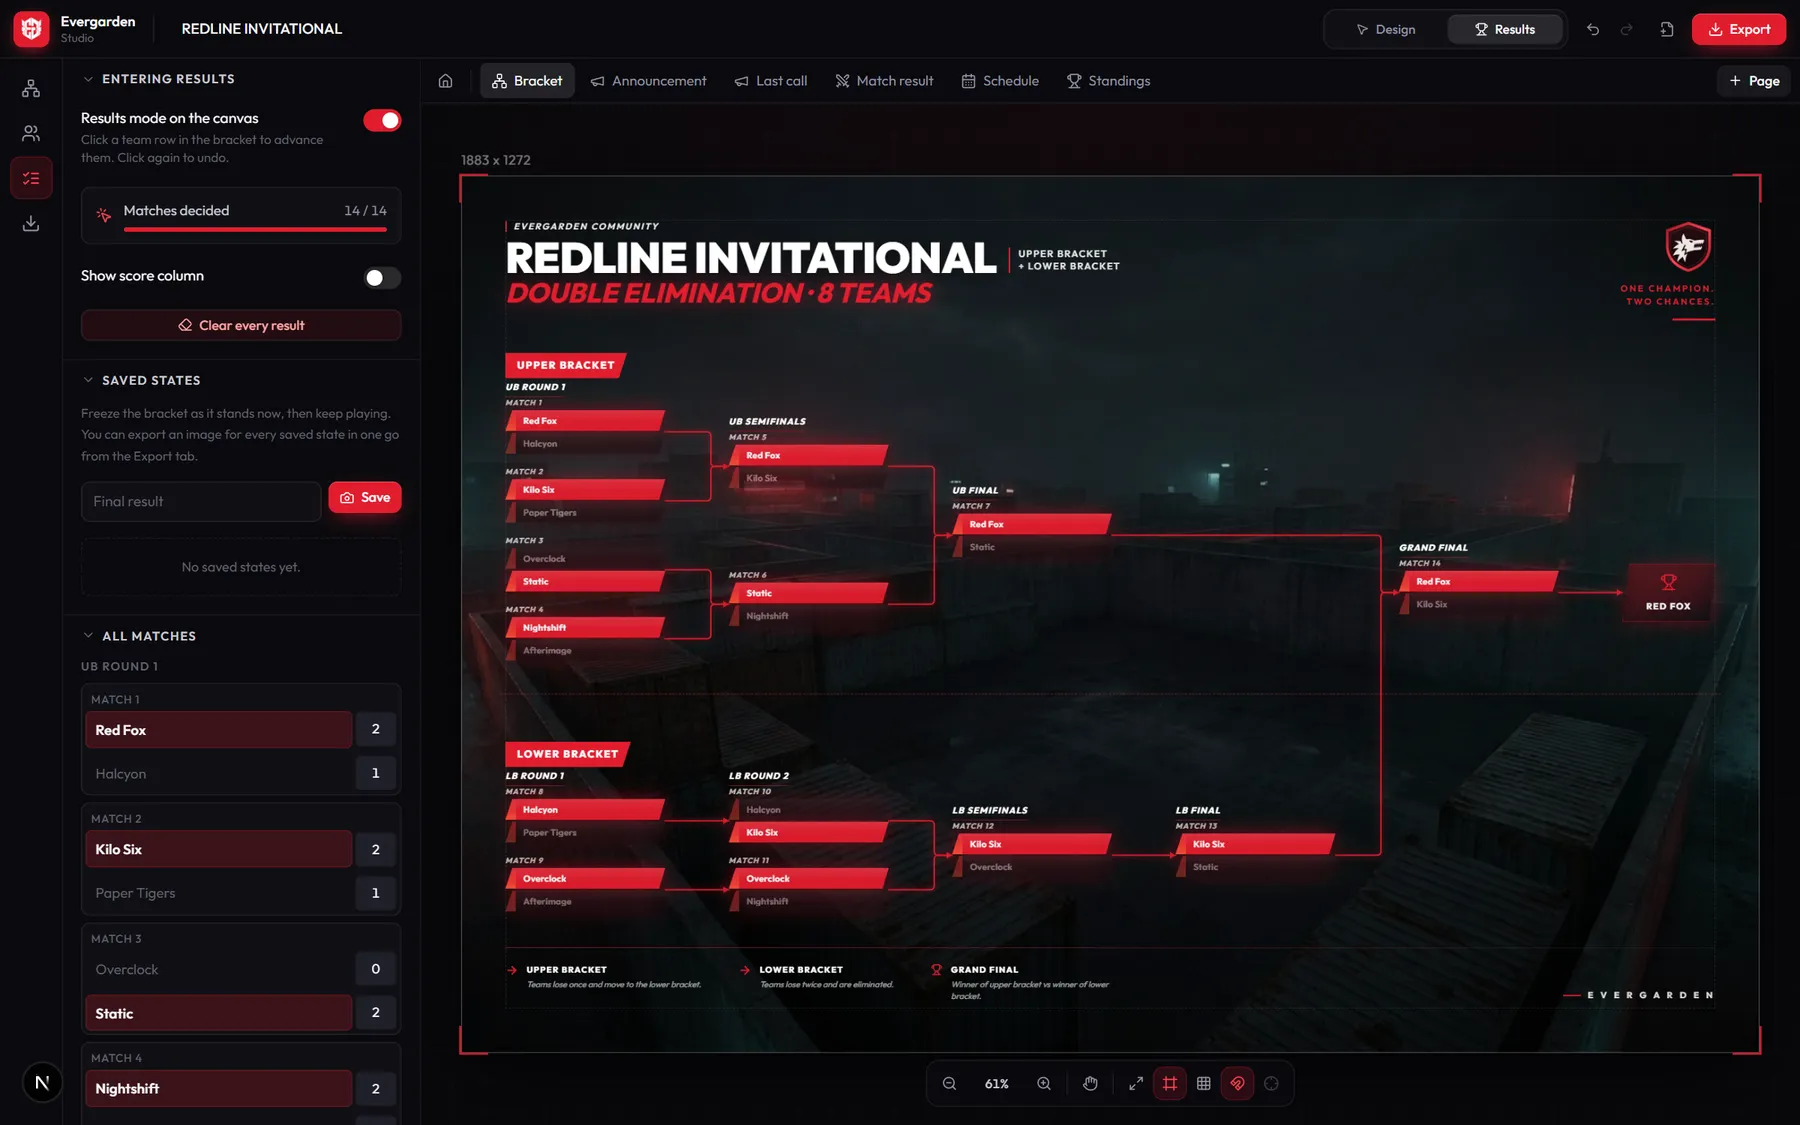Toggle the frame guides icon

pyautogui.click(x=1170, y=1083)
